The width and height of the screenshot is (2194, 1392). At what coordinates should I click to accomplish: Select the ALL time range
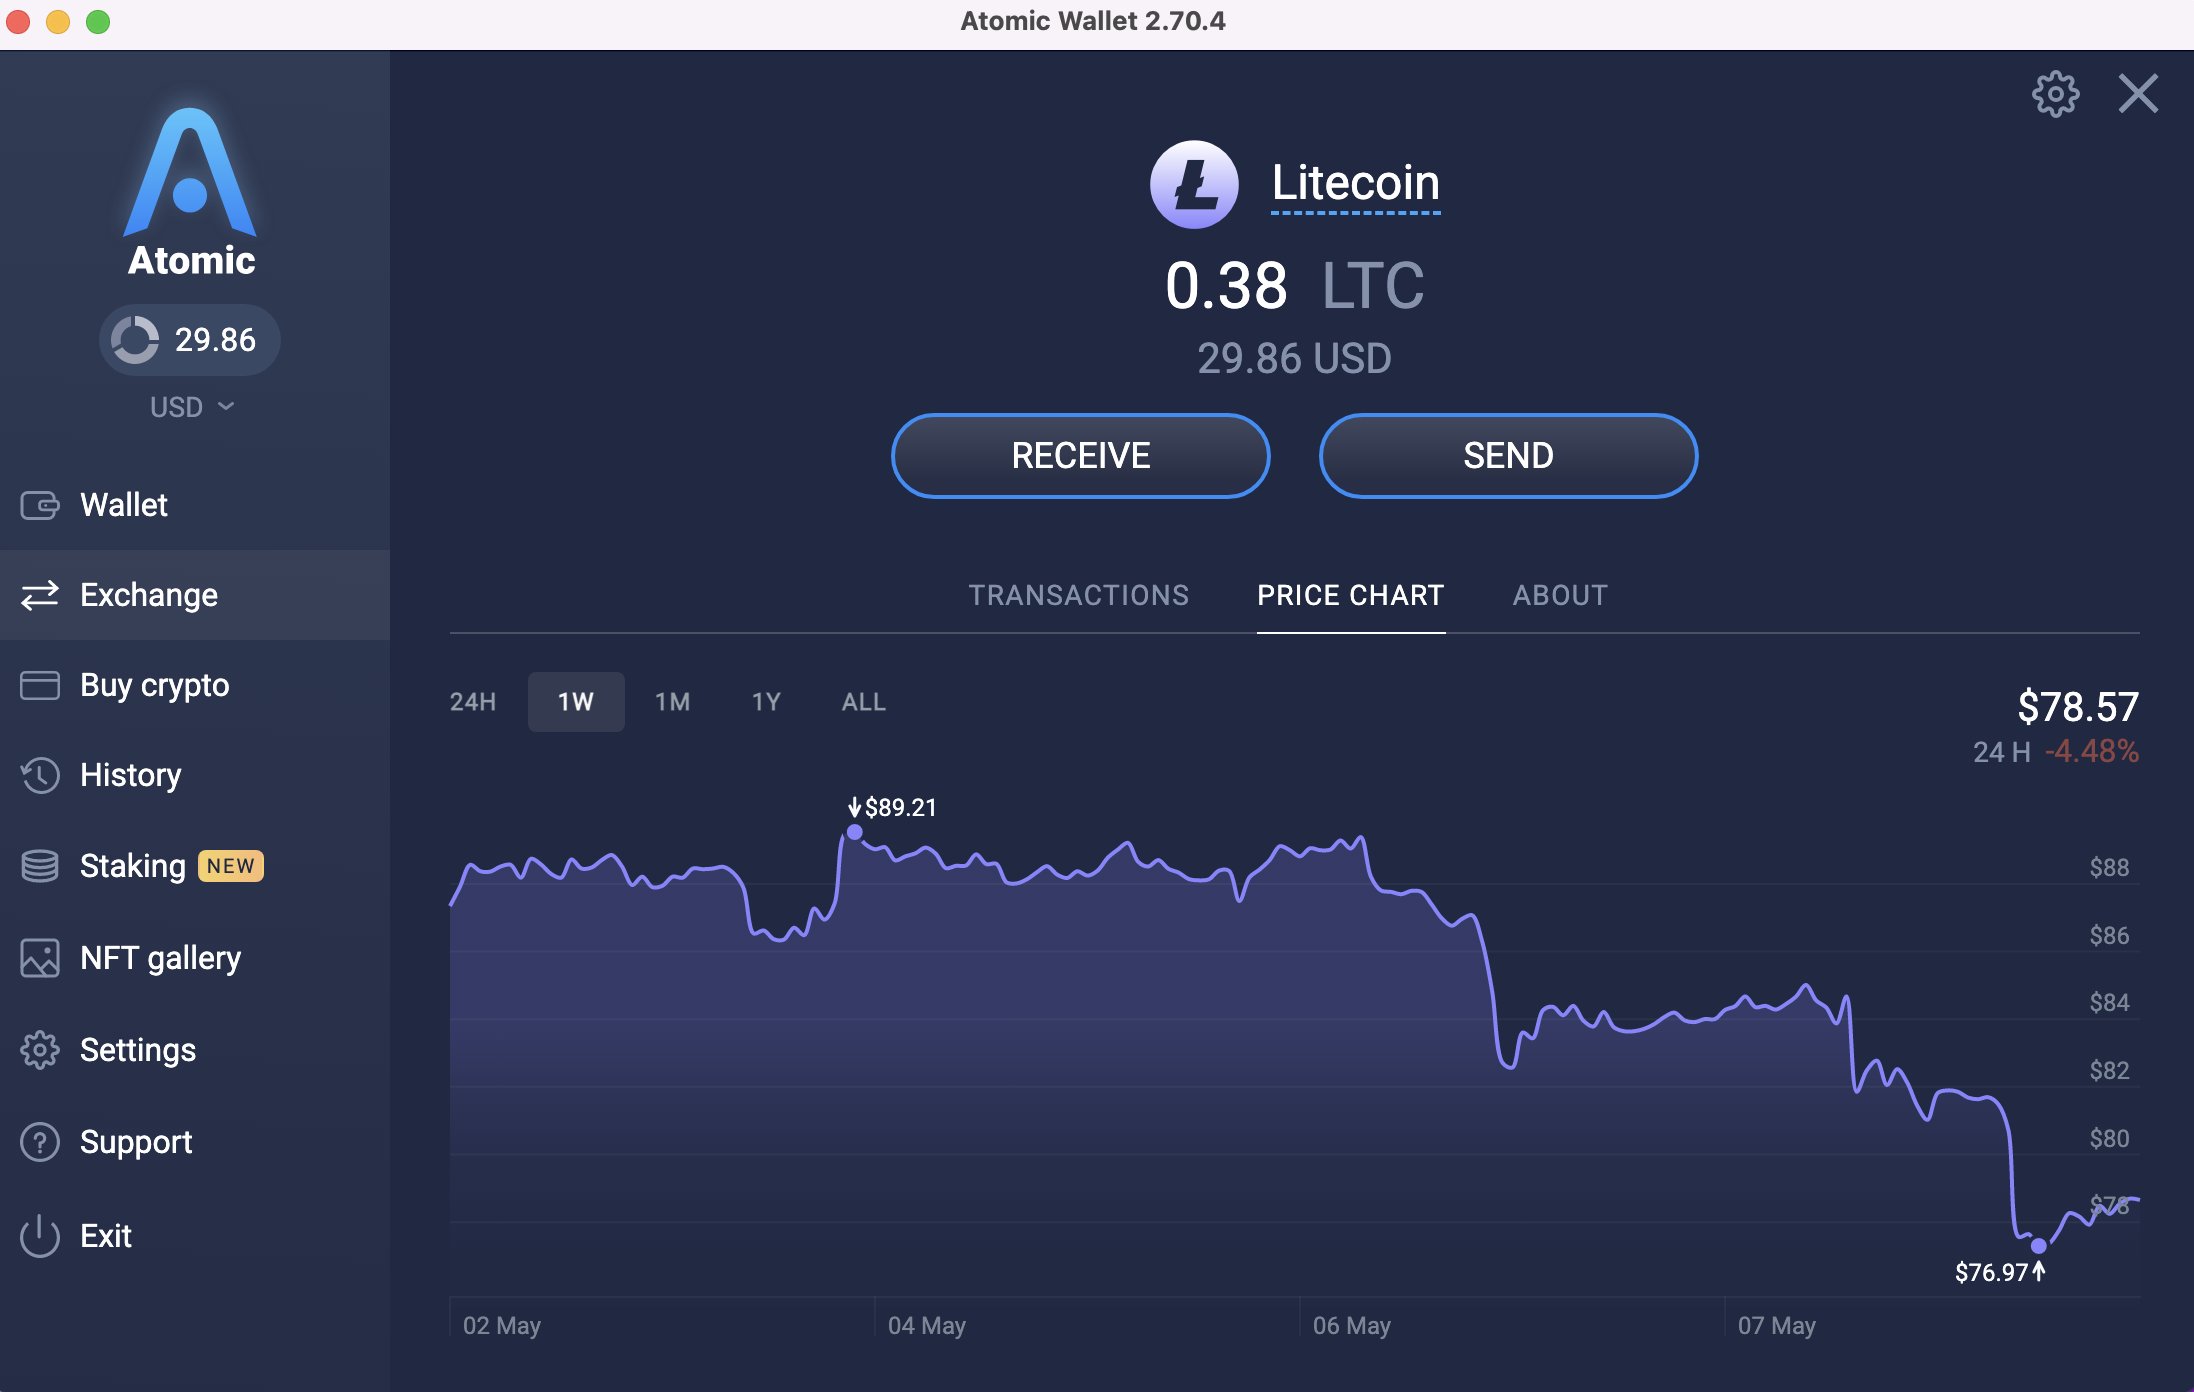coord(861,701)
